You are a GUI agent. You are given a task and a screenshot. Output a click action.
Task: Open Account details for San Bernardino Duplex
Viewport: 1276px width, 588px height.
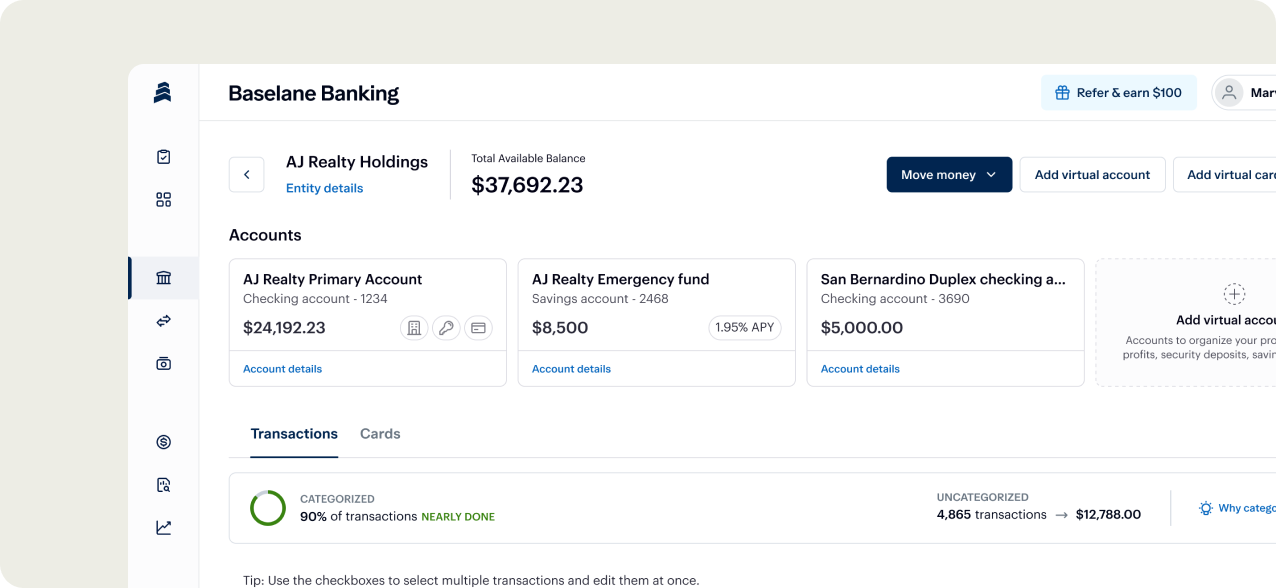coord(860,369)
